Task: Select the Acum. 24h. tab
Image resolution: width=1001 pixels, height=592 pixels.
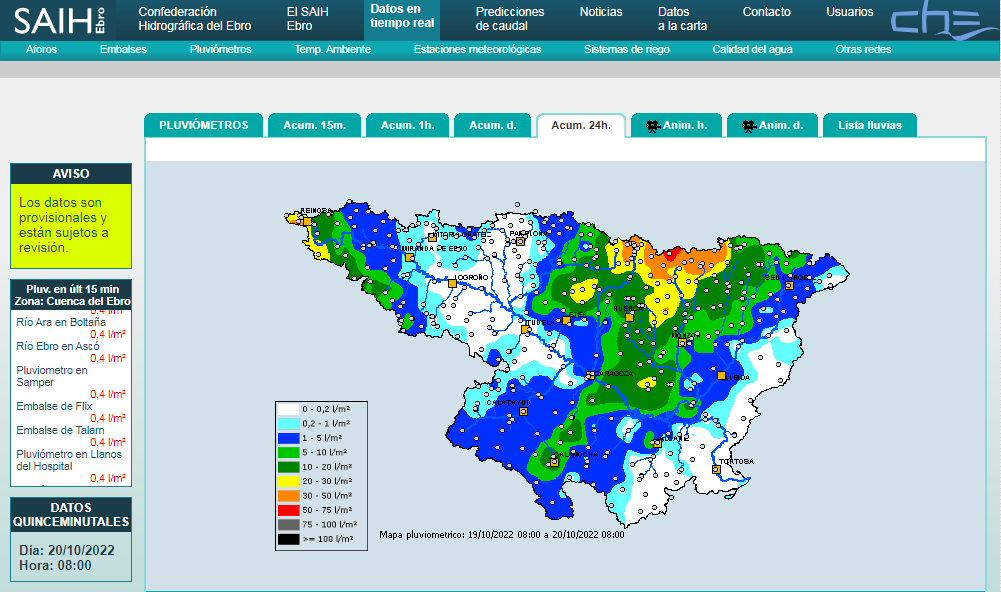Action: [x=581, y=125]
